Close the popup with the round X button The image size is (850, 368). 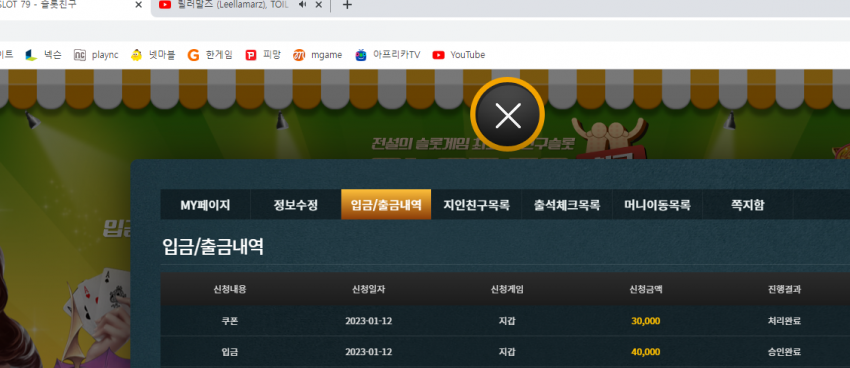[507, 115]
